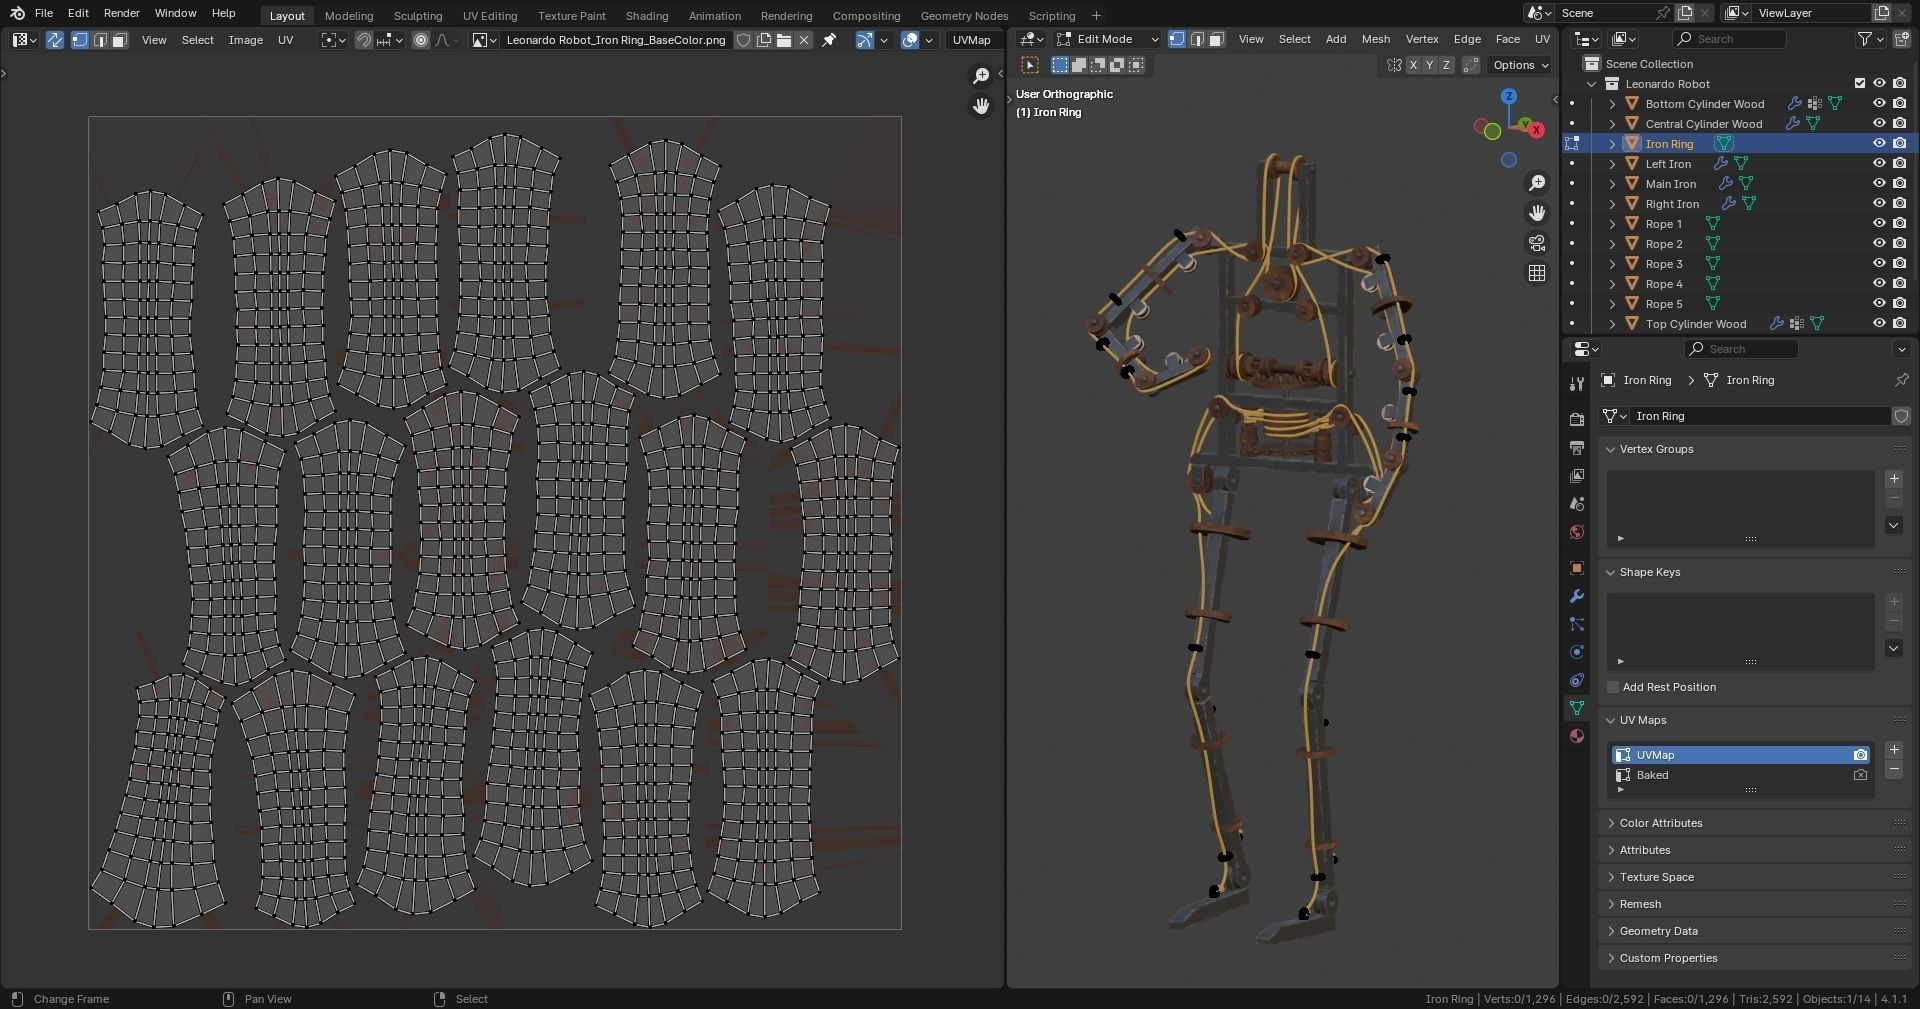Hide Top Cylinder Wood with eye icon
The width and height of the screenshot is (1920, 1009).
pos(1879,324)
